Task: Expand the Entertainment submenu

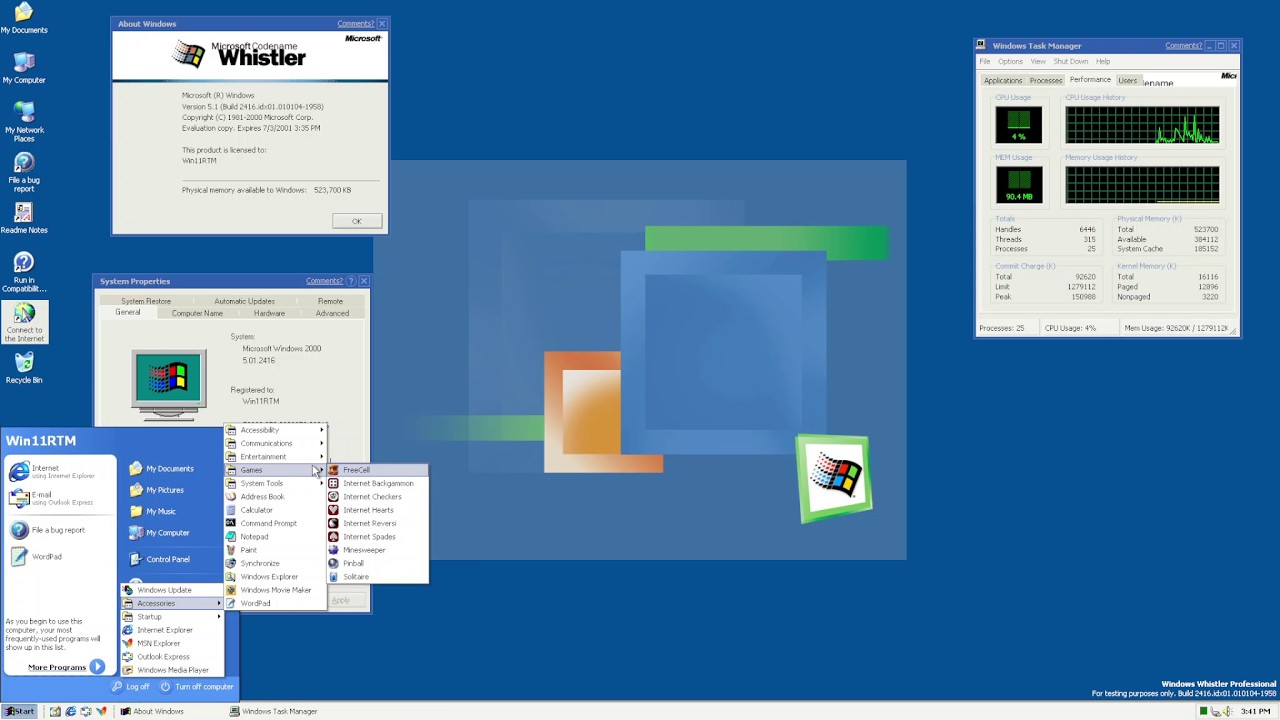Action: pos(275,457)
